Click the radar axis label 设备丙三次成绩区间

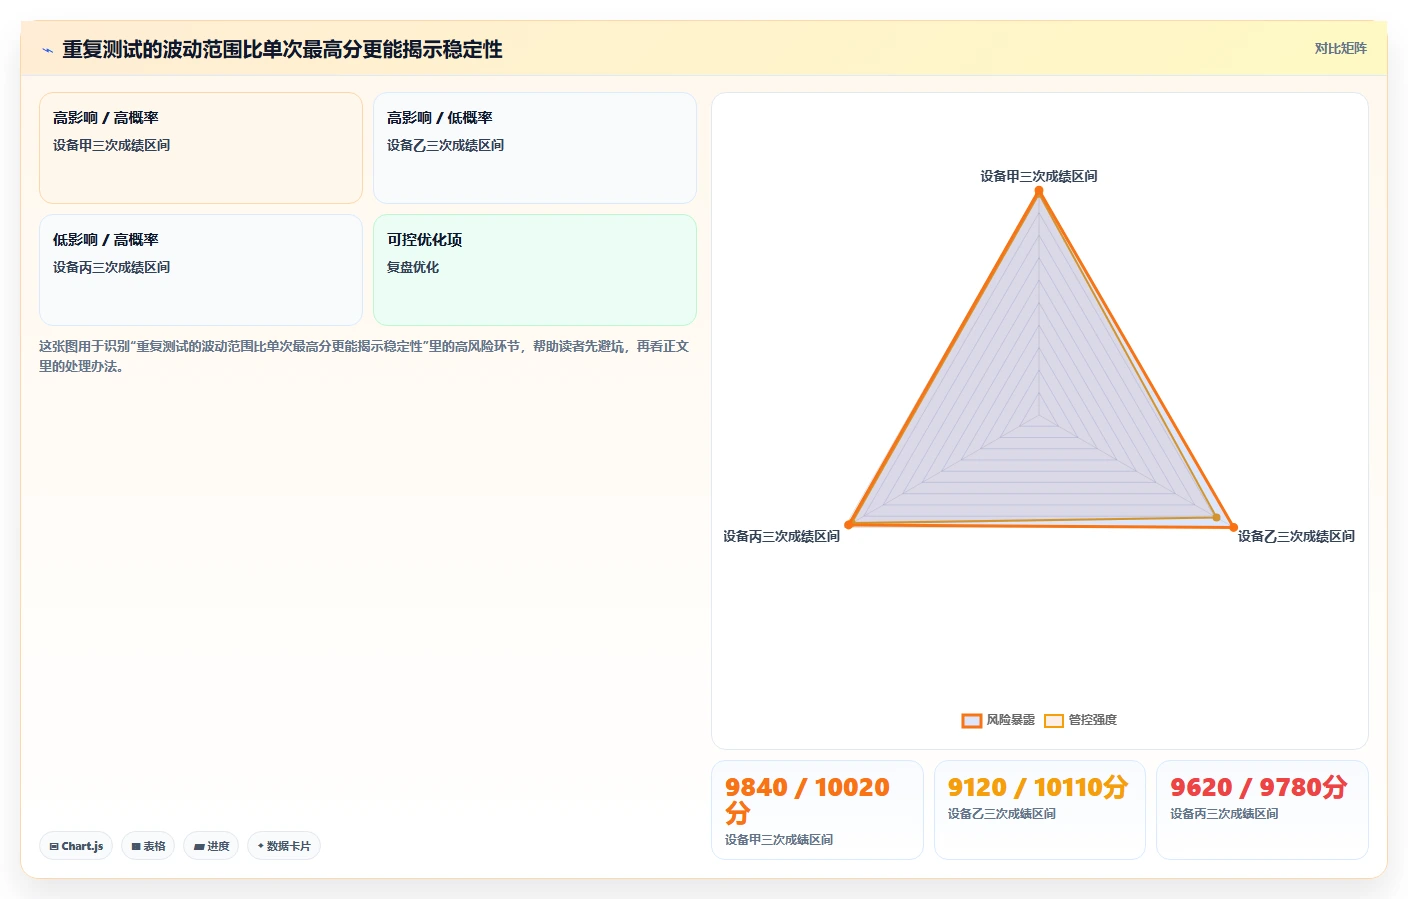coord(781,536)
